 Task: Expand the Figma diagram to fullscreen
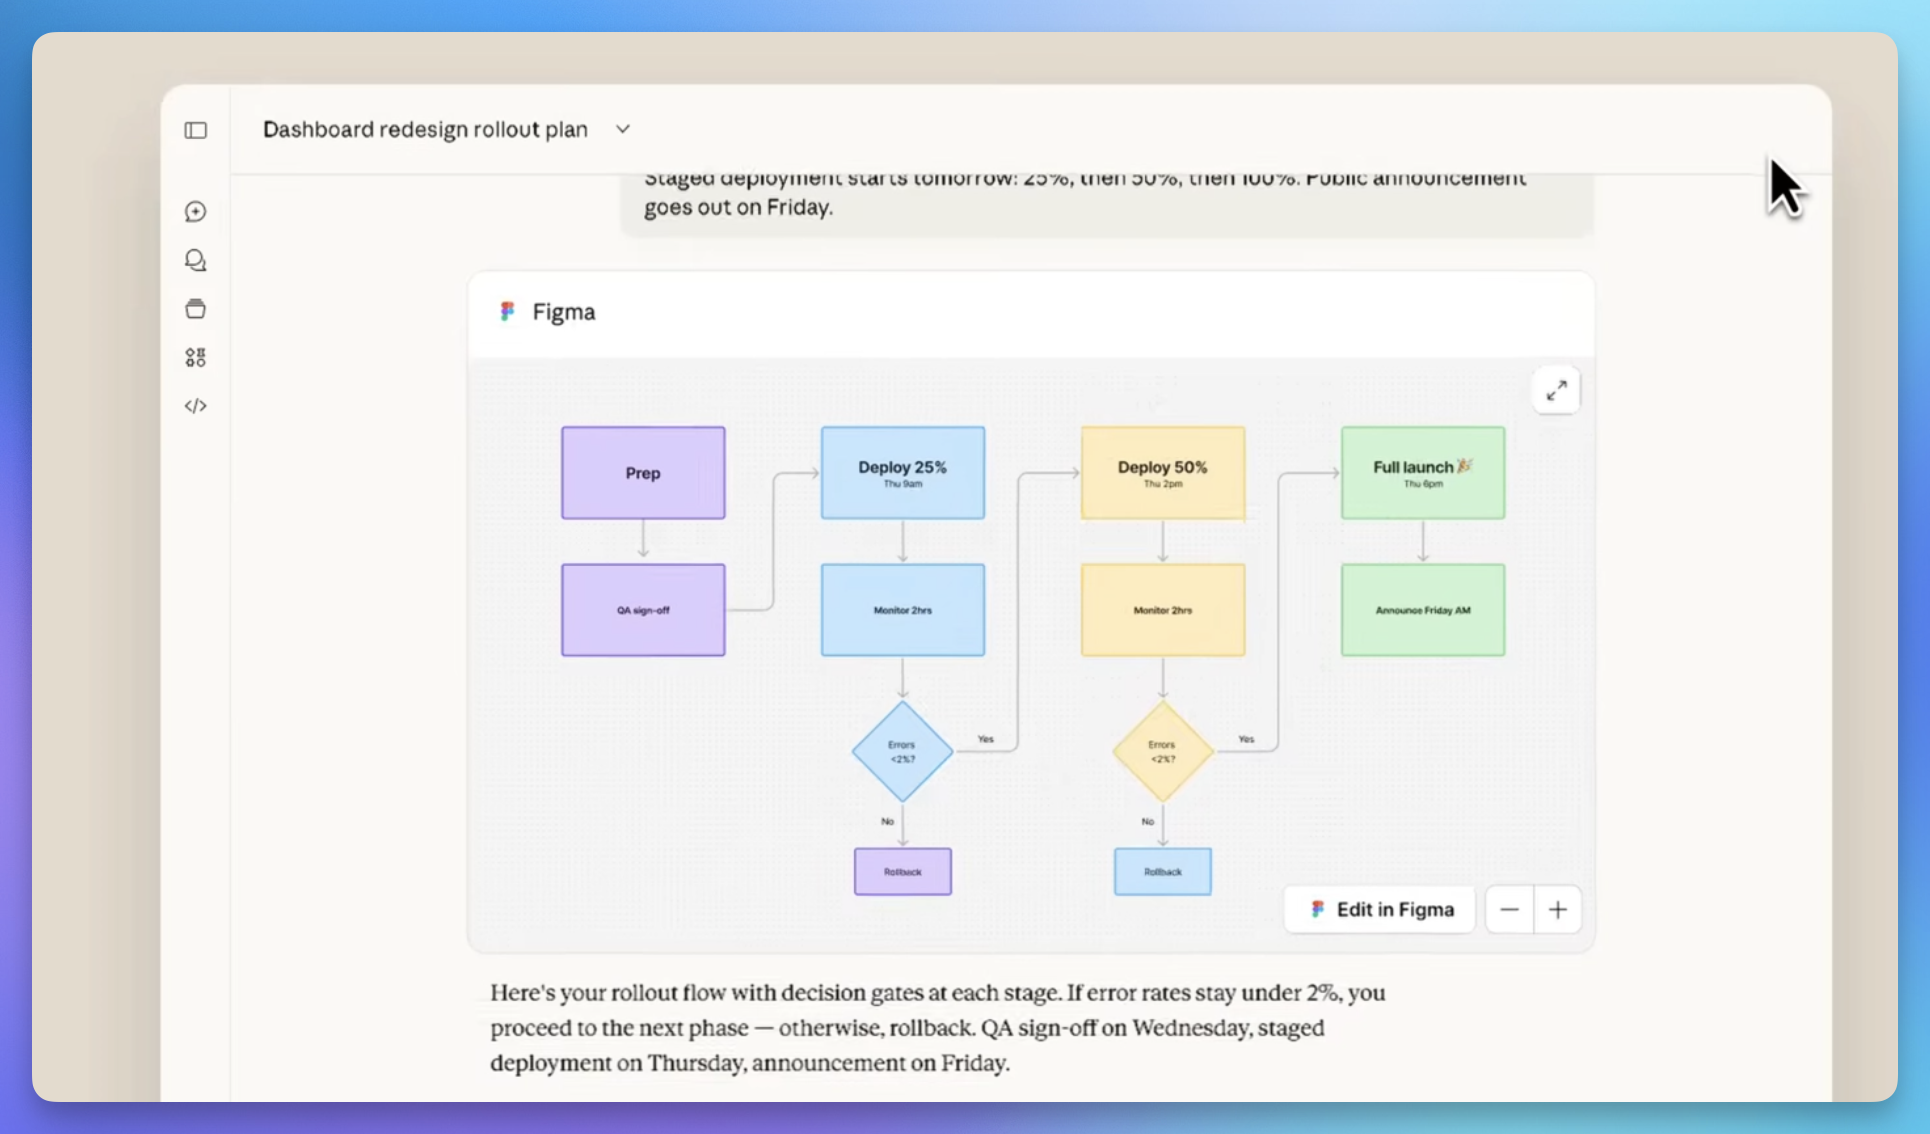click(x=1556, y=391)
